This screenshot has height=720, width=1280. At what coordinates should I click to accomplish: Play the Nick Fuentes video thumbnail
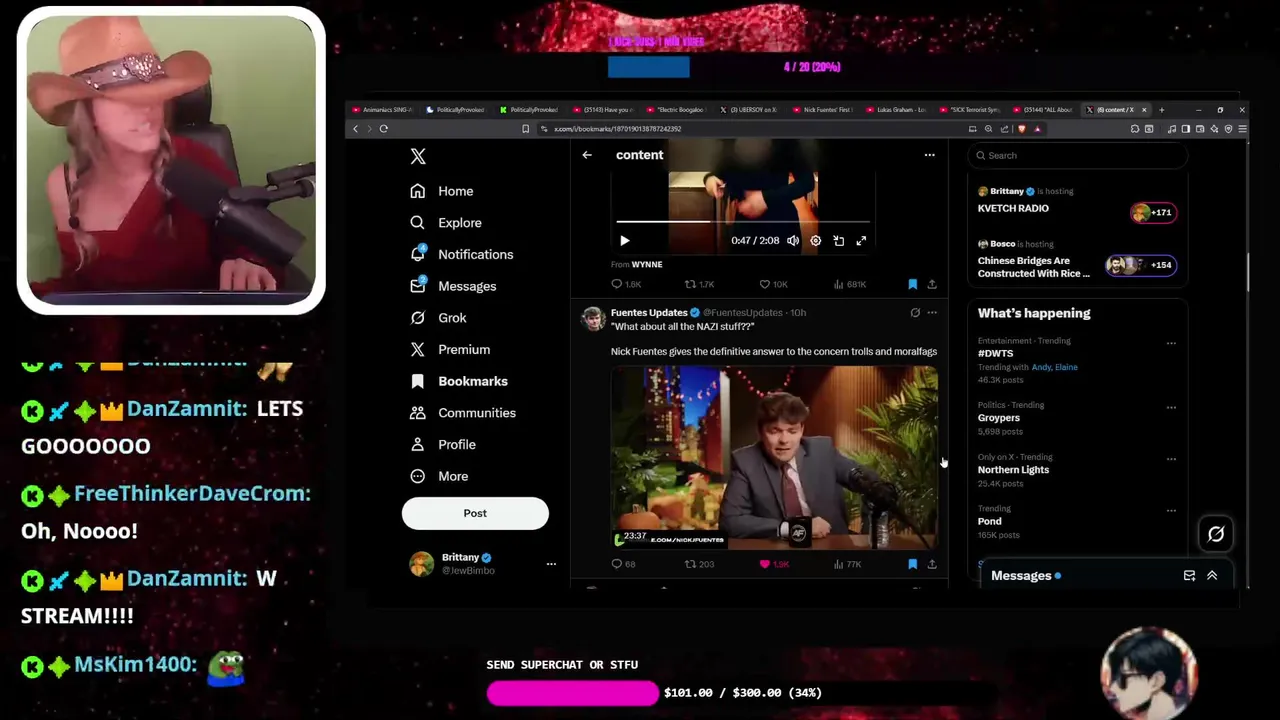pyautogui.click(x=774, y=458)
